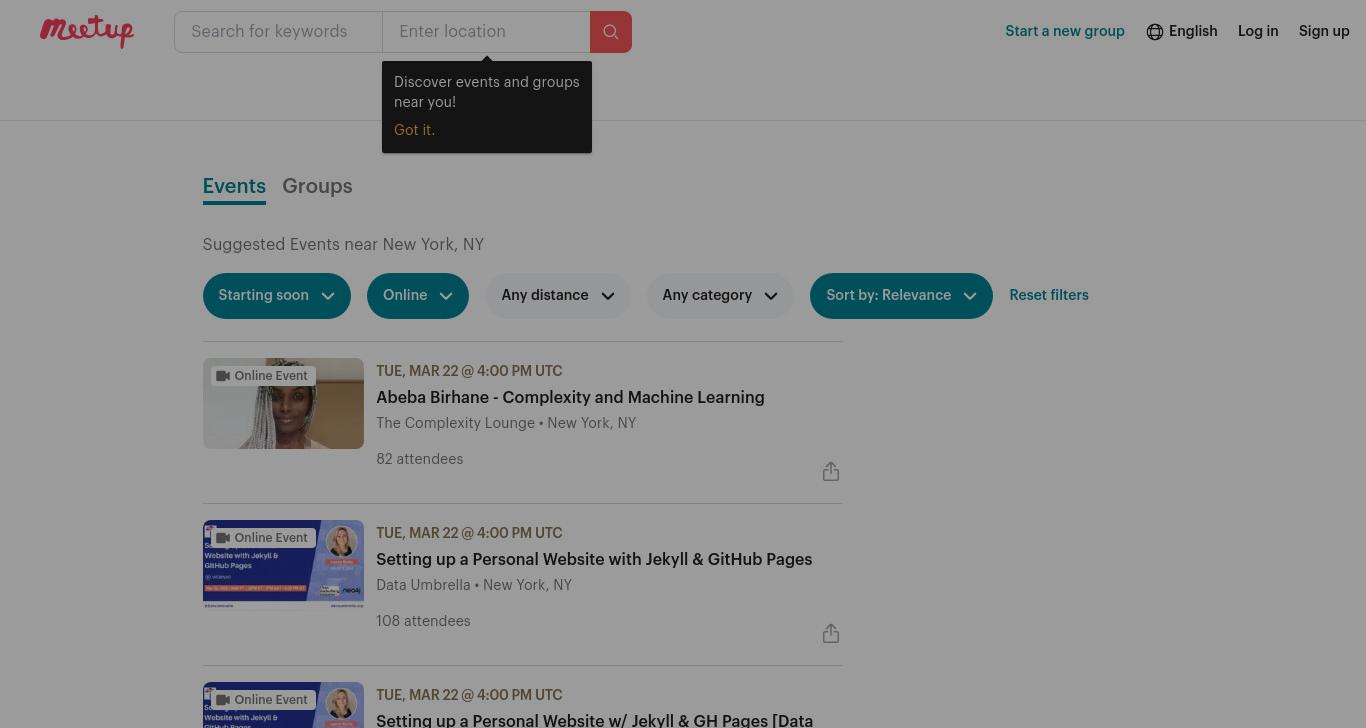Click The Complexity Lounge • New York, NY

[506, 424]
